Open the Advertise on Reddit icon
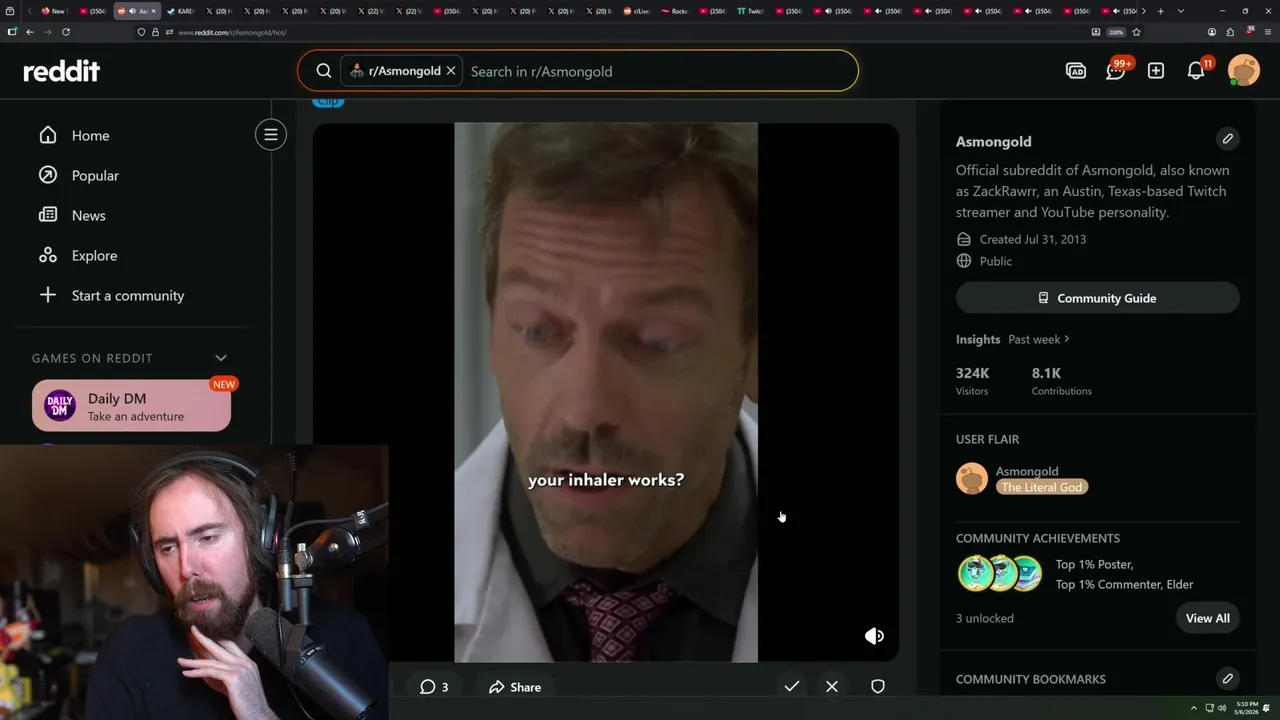Screen dimensions: 1280x720 (1076, 71)
